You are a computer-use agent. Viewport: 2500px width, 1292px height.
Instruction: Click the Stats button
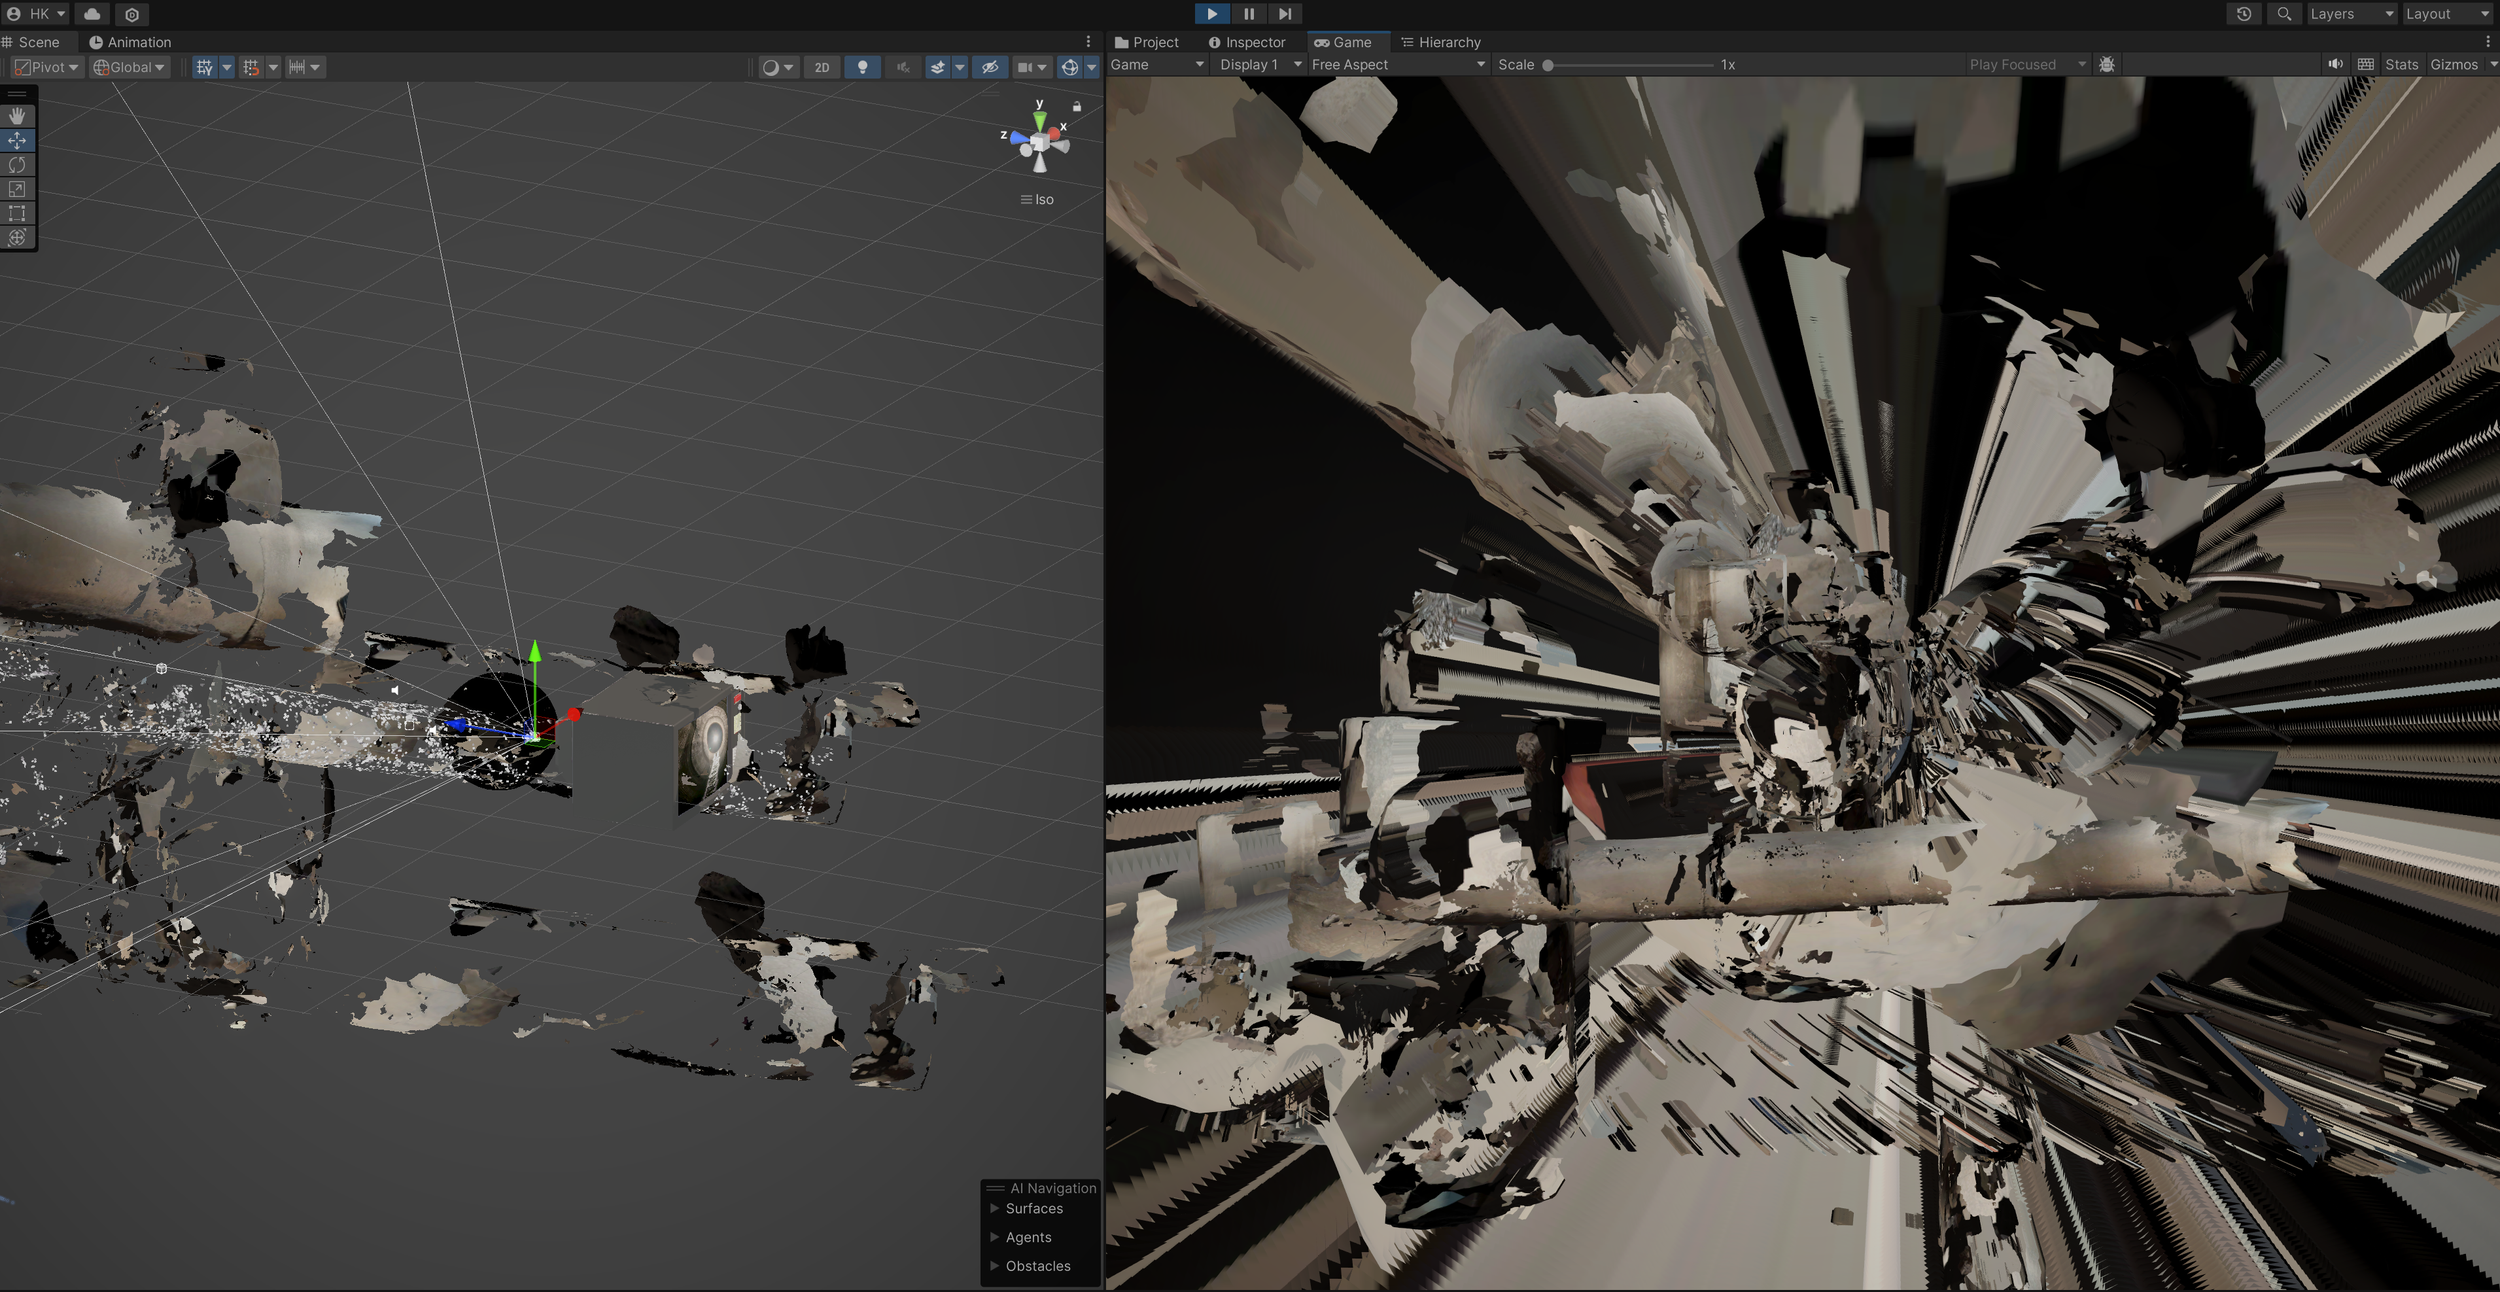2401,64
